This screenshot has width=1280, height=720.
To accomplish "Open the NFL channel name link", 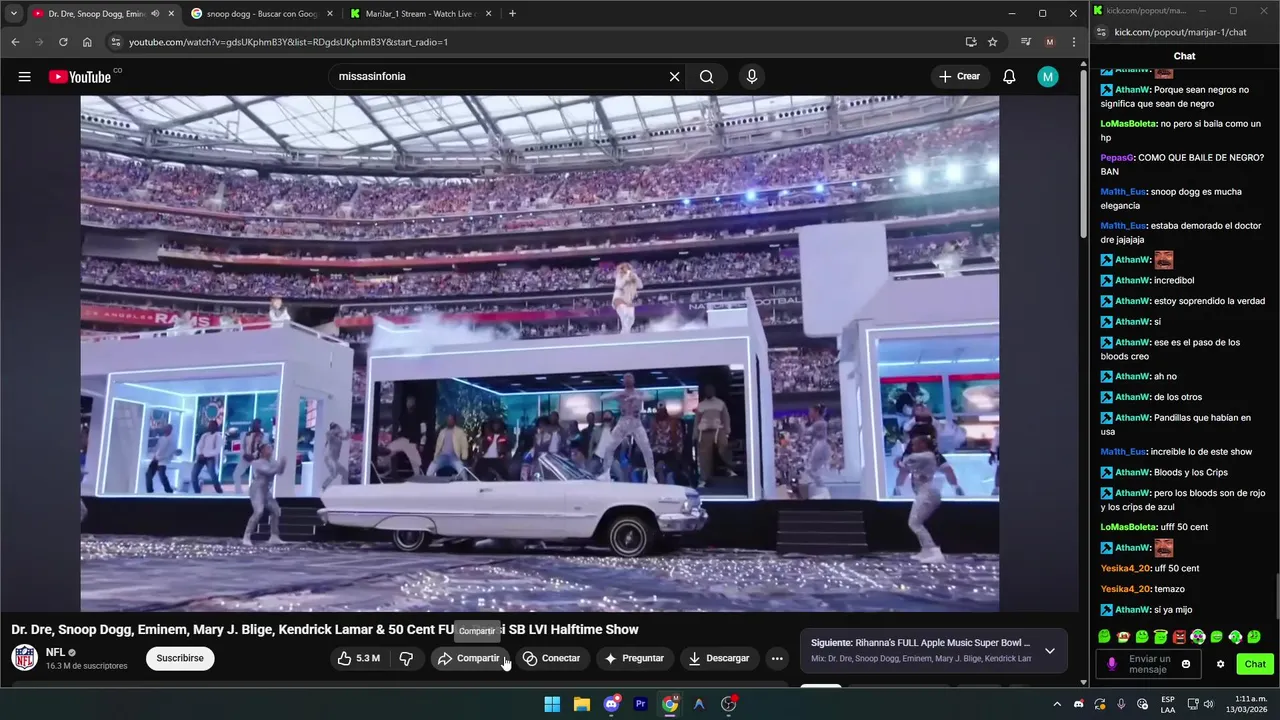I will click(x=55, y=652).
